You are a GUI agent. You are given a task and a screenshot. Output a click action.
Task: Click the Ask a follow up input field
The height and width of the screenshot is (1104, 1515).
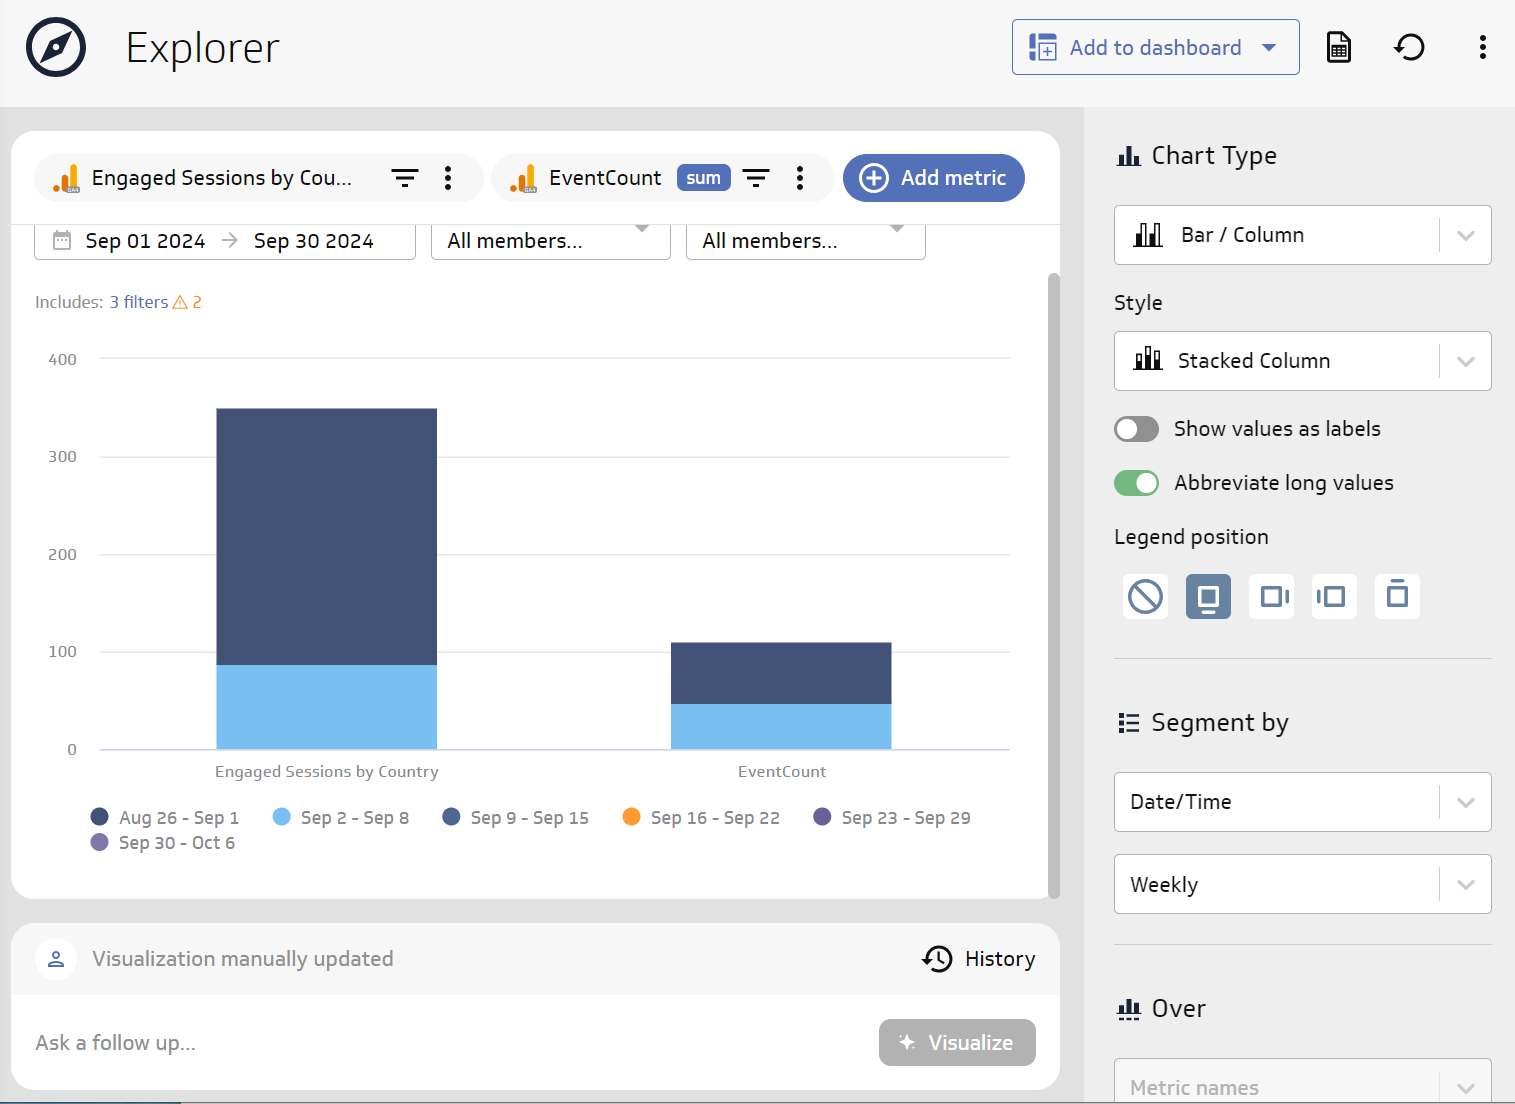tap(400, 1042)
